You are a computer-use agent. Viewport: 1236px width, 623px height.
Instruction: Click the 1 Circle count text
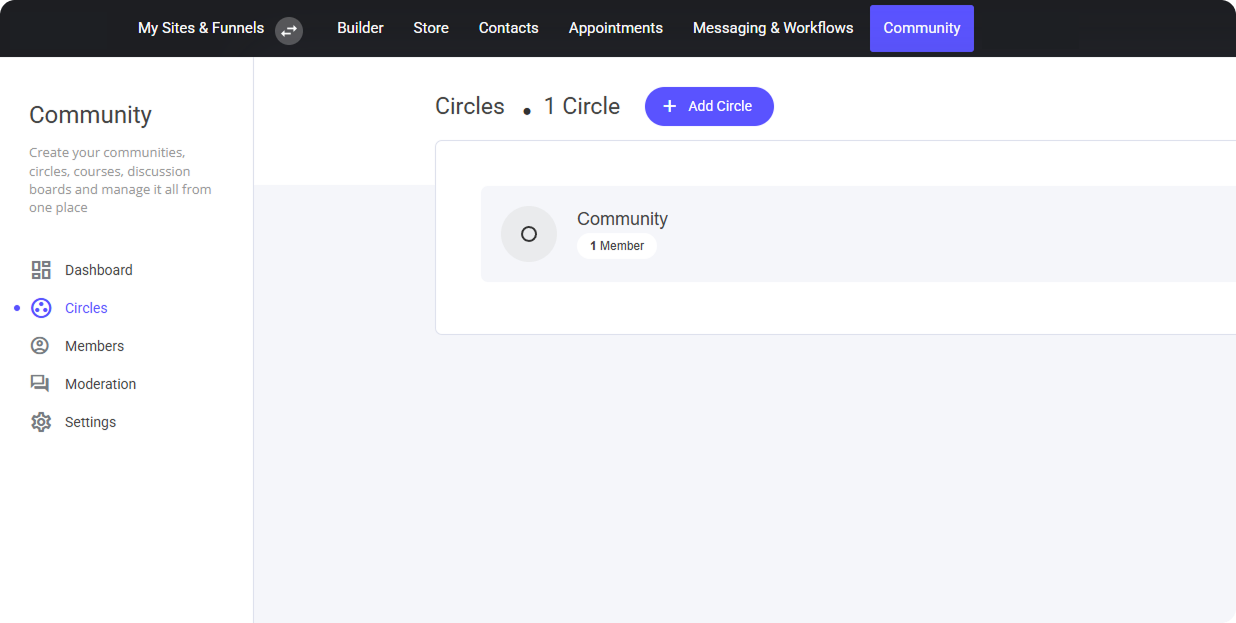pyautogui.click(x=581, y=106)
